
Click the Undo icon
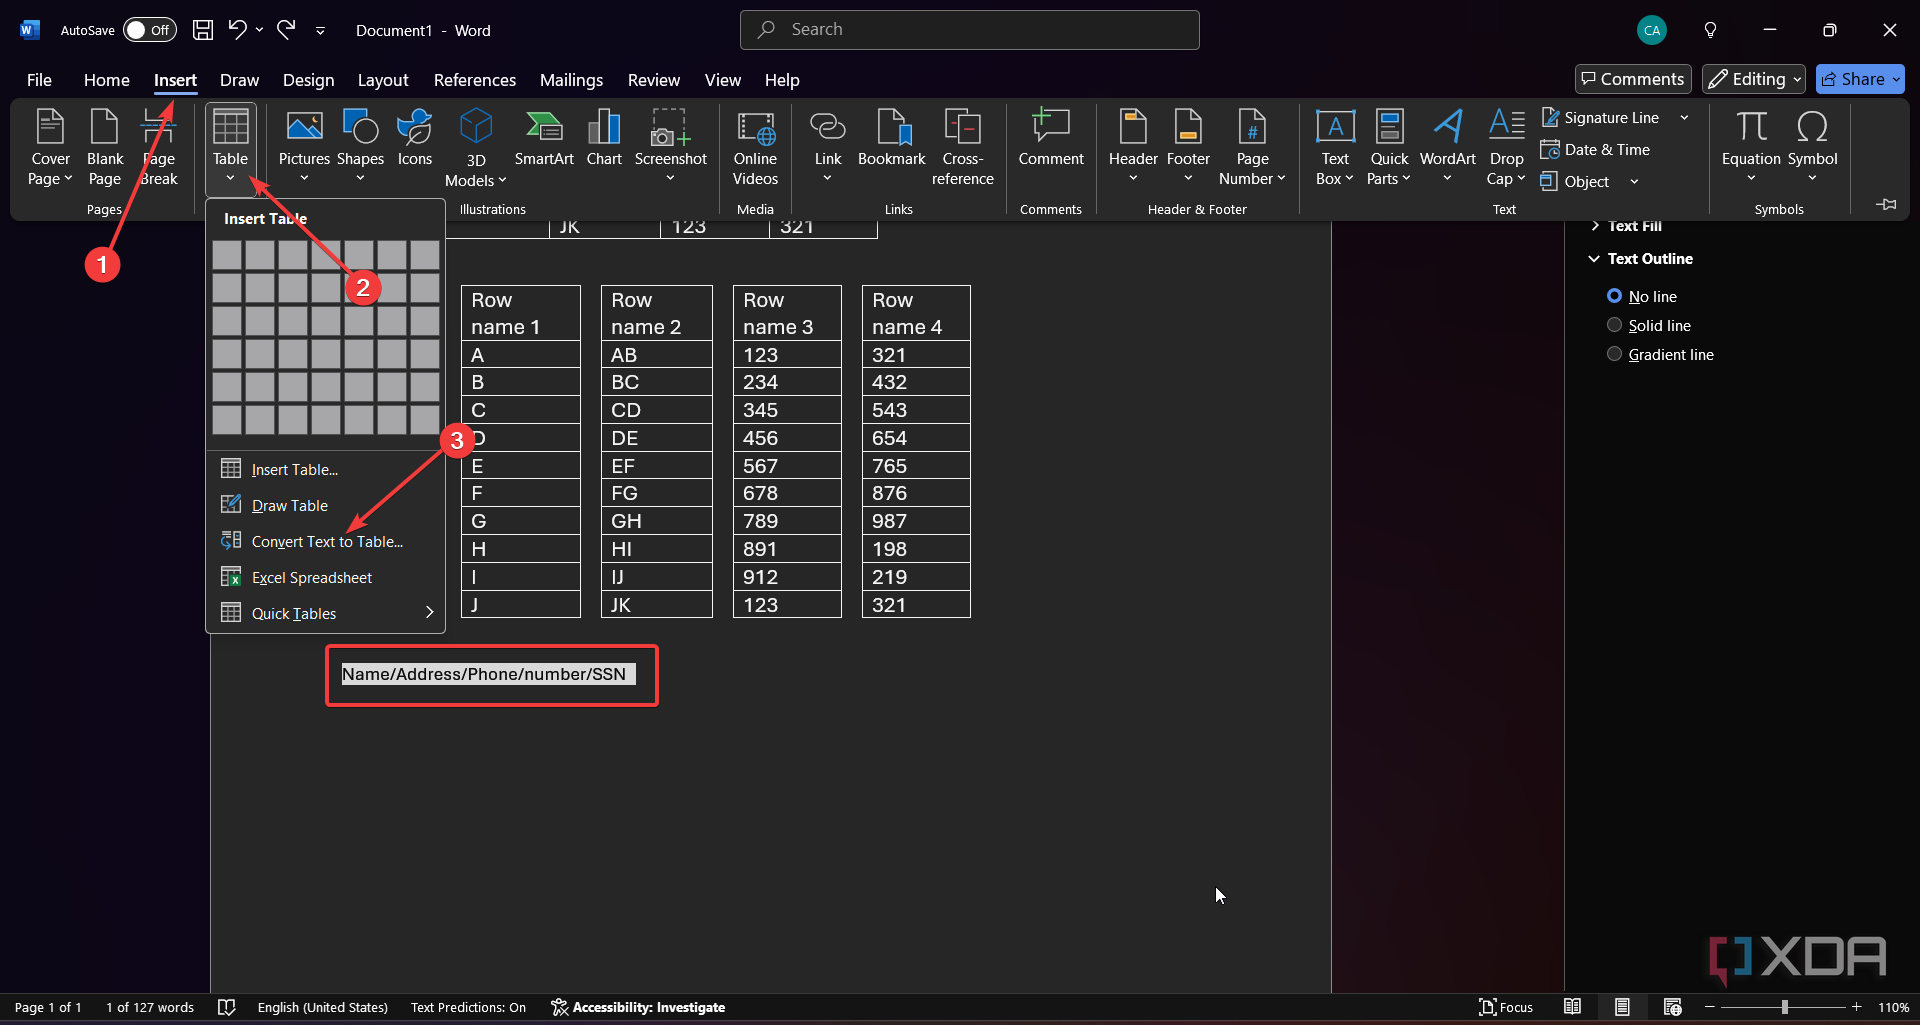tap(237, 30)
